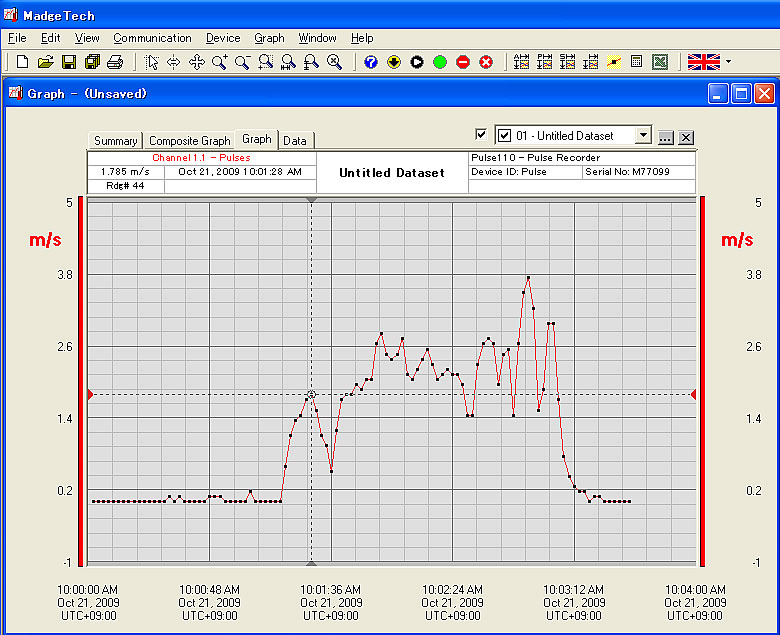Image resolution: width=780 pixels, height=635 pixels.
Task: Expand the Untitled Dataset dropdown list
Action: (x=643, y=136)
